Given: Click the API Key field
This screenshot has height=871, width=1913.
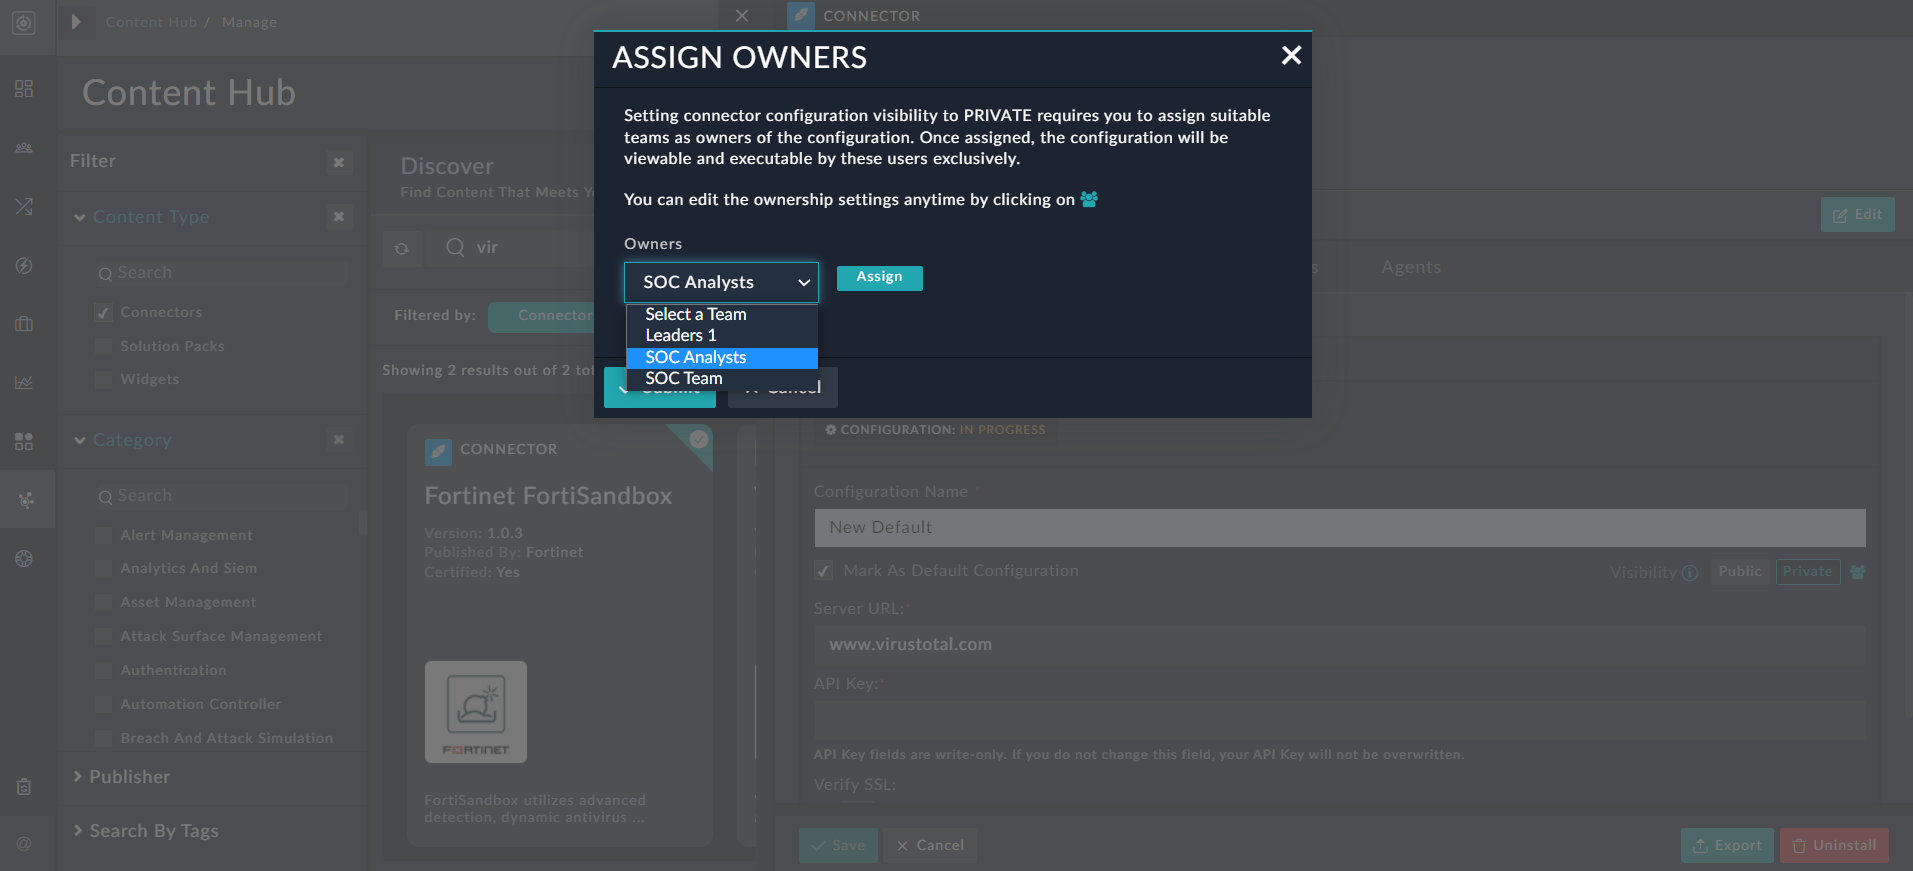Looking at the screenshot, I should coord(1340,721).
